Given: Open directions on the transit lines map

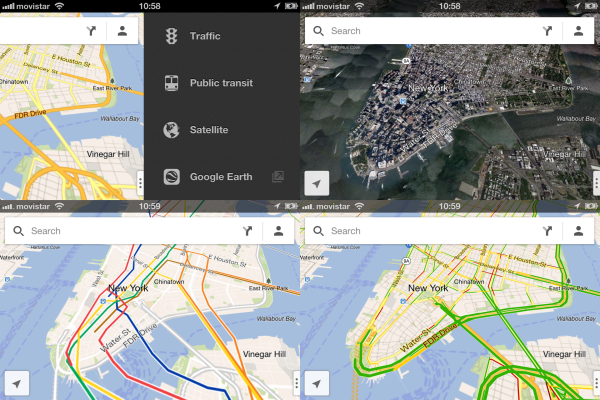Looking at the screenshot, I should click(247, 231).
